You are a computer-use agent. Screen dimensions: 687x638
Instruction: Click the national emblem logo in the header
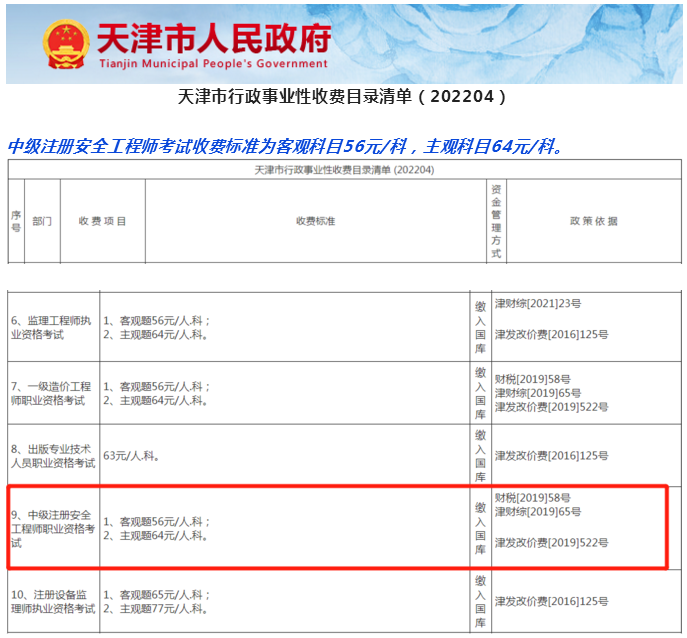65,43
